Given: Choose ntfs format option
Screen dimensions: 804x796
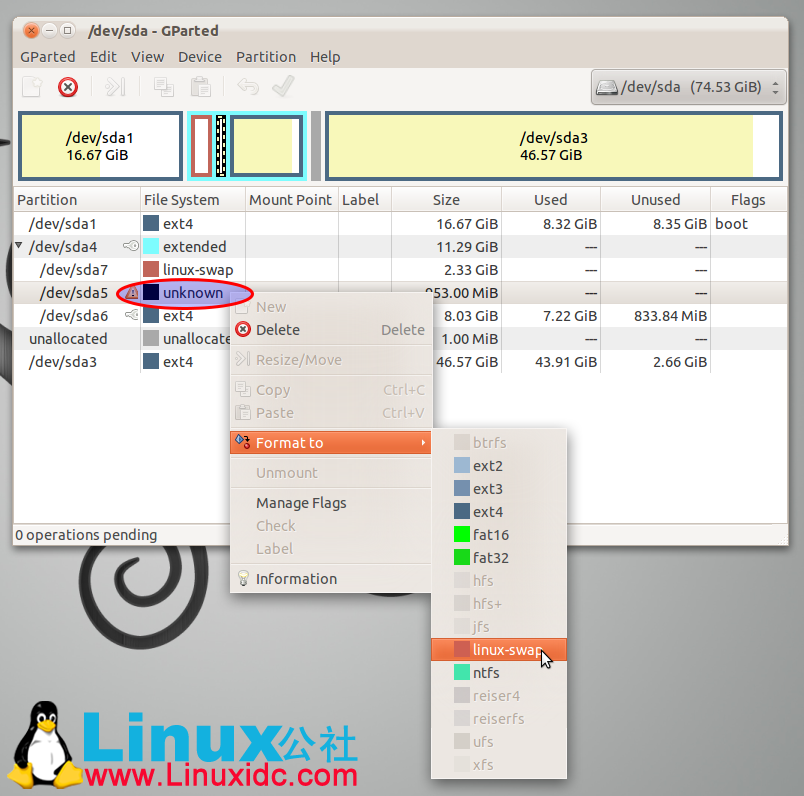Looking at the screenshot, I should [486, 673].
